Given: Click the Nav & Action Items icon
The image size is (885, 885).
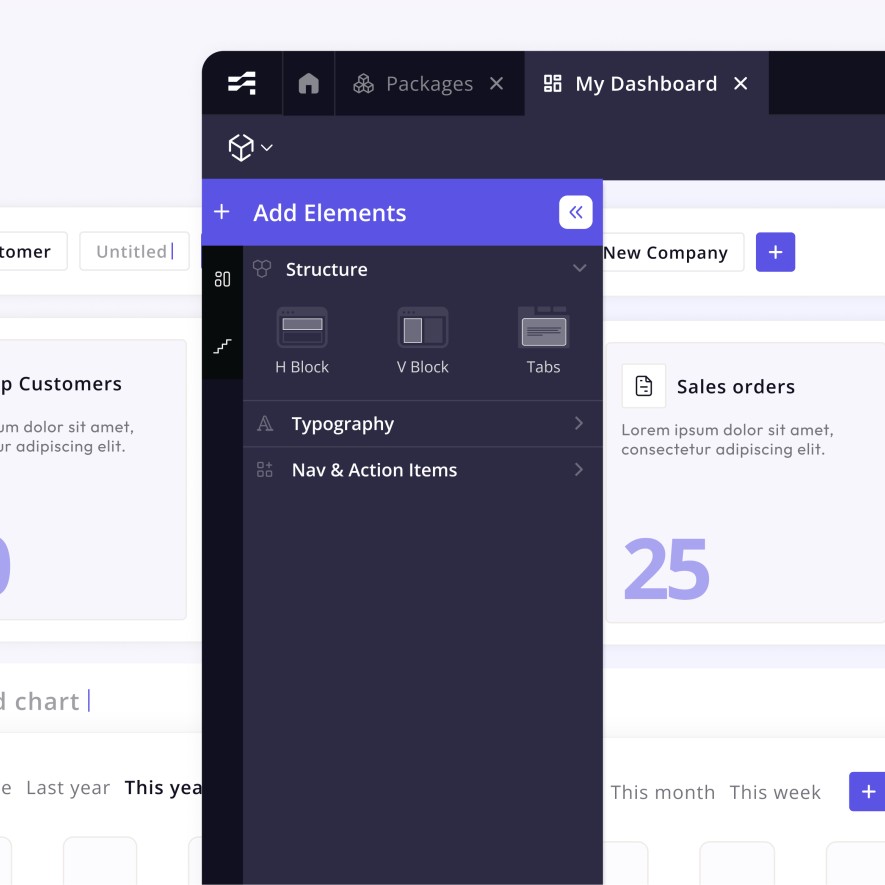Looking at the screenshot, I should pyautogui.click(x=265, y=470).
